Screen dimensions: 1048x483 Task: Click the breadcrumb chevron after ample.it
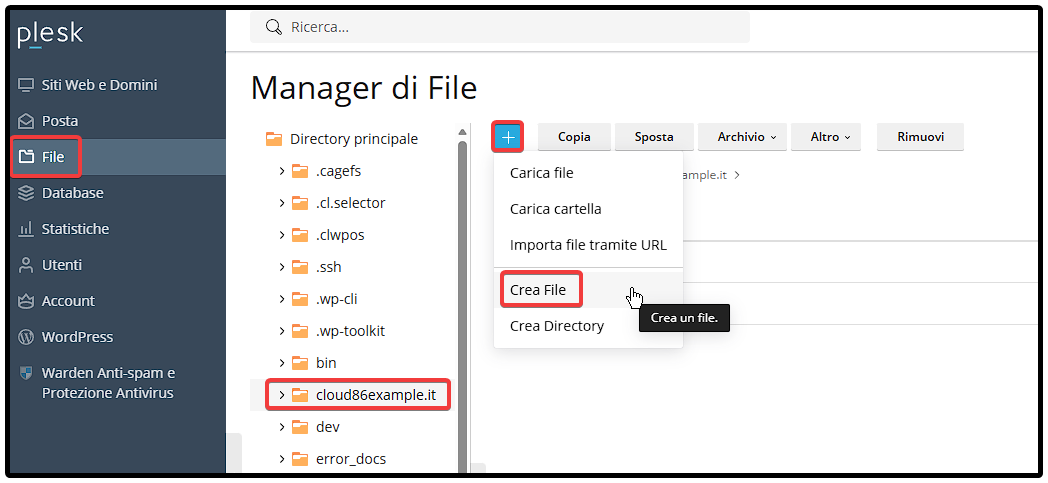pyautogui.click(x=737, y=176)
